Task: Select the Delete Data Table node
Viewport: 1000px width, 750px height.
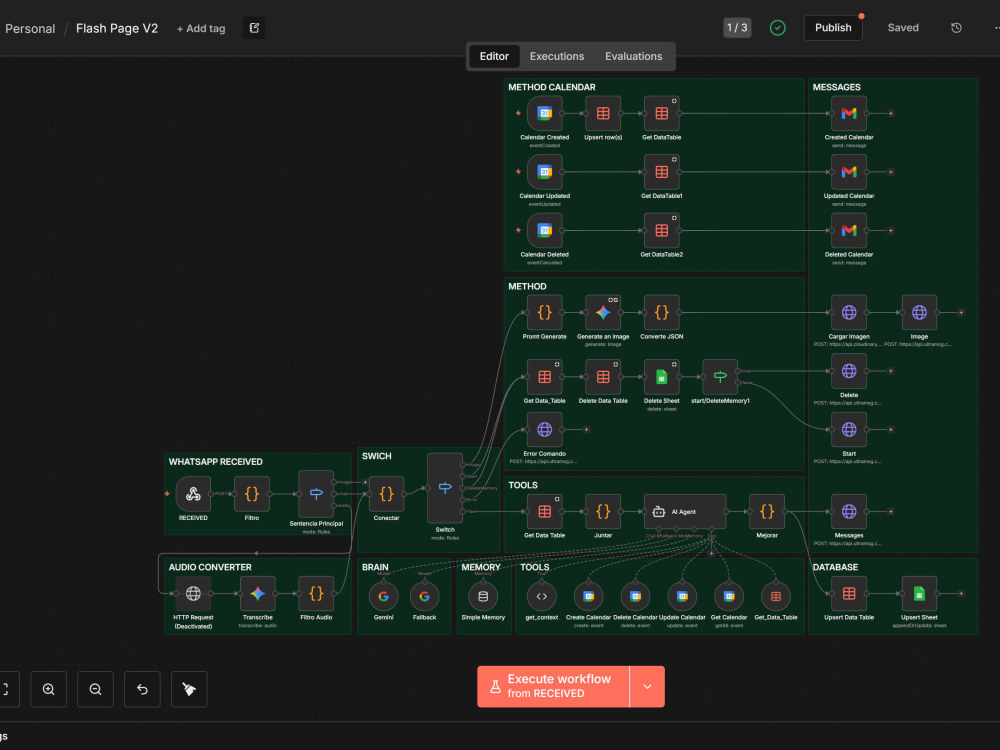Action: coord(603,377)
